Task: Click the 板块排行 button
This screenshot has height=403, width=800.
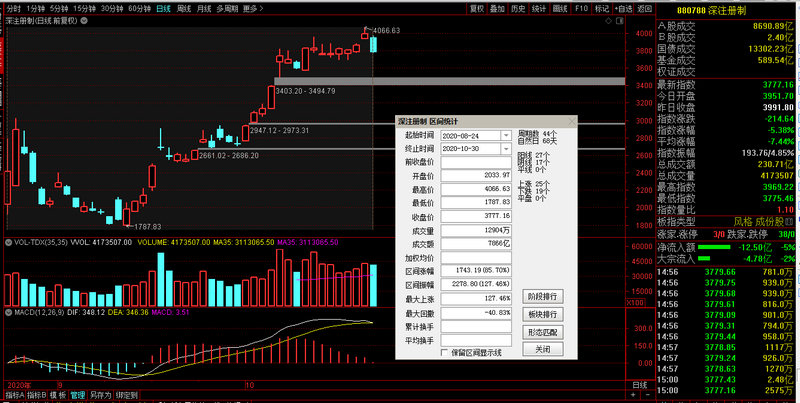Action: point(542,314)
